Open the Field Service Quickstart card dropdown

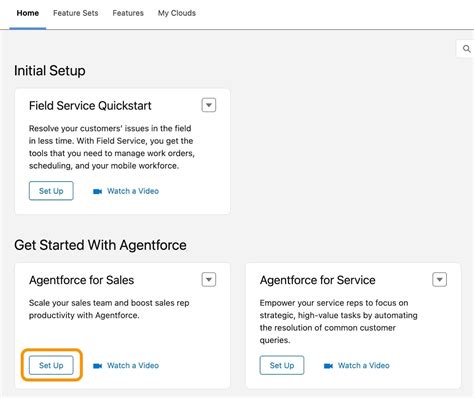(209, 105)
